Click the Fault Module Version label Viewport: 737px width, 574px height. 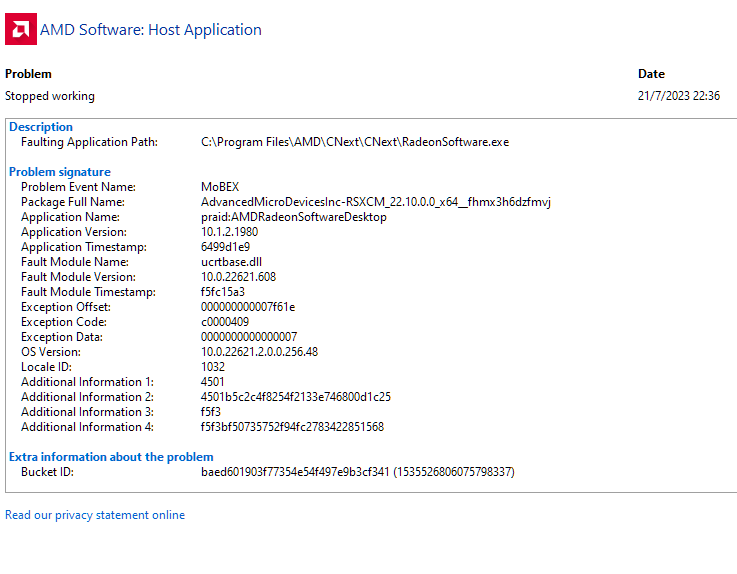pyautogui.click(x=78, y=277)
